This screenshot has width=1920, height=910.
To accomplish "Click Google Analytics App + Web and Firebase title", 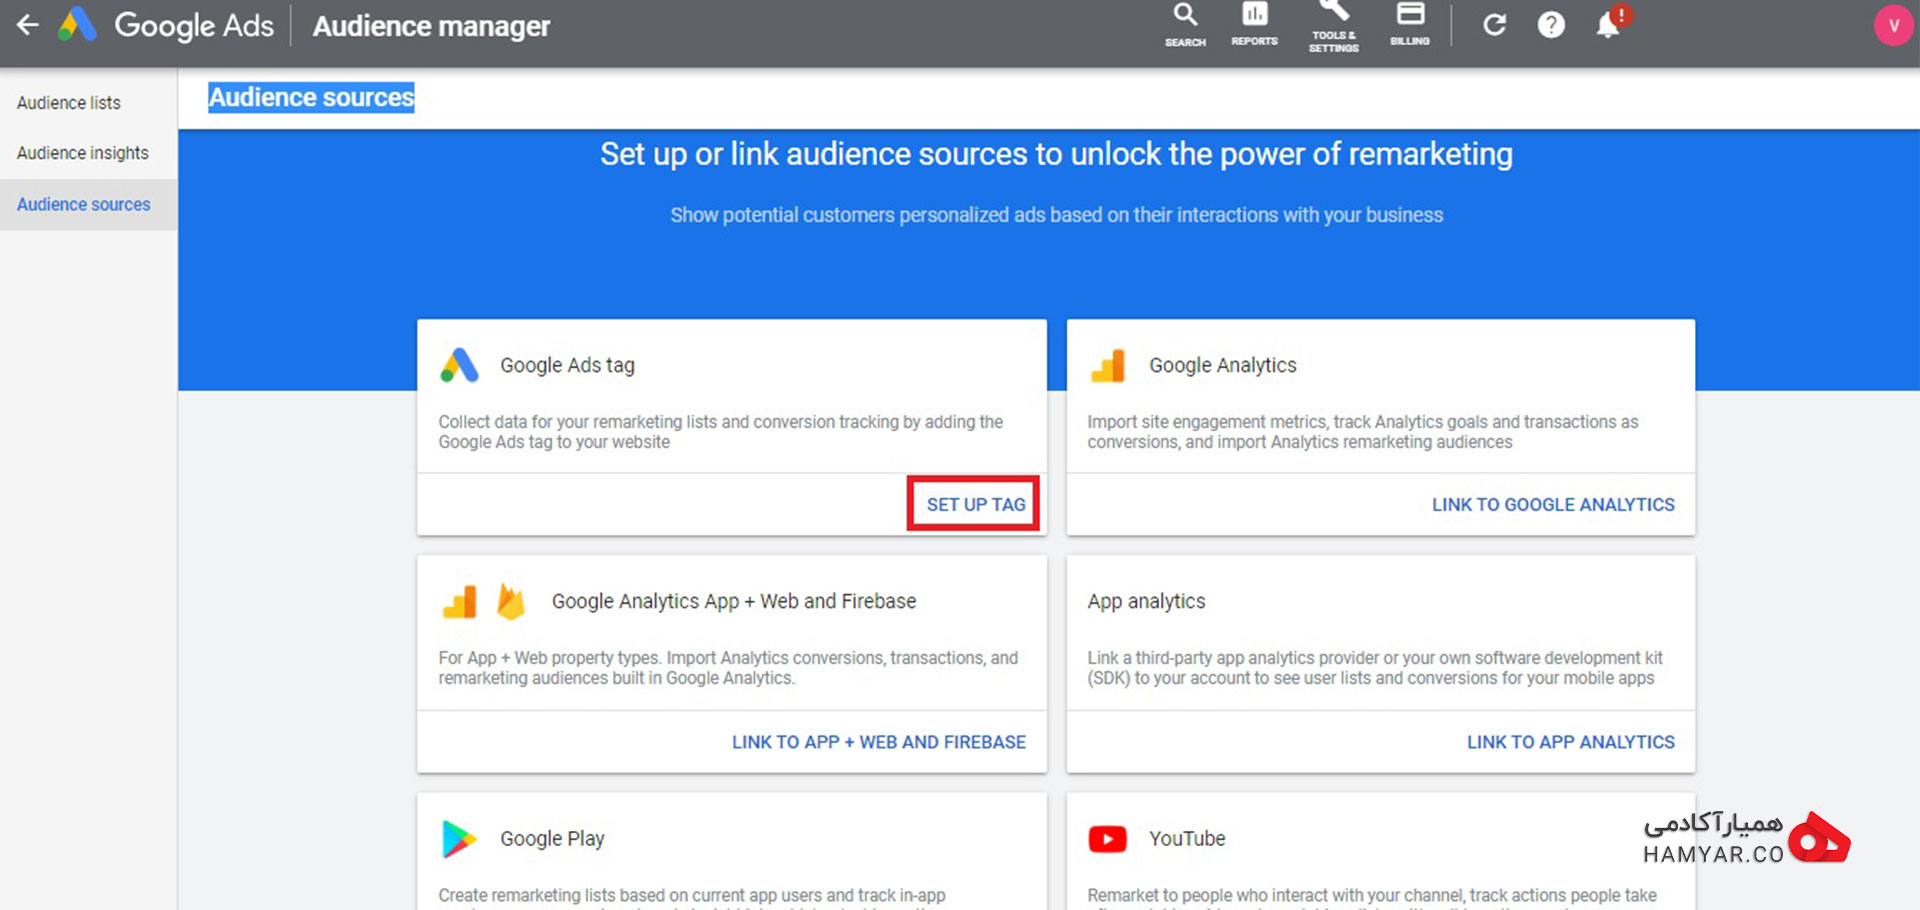I will [x=734, y=601].
